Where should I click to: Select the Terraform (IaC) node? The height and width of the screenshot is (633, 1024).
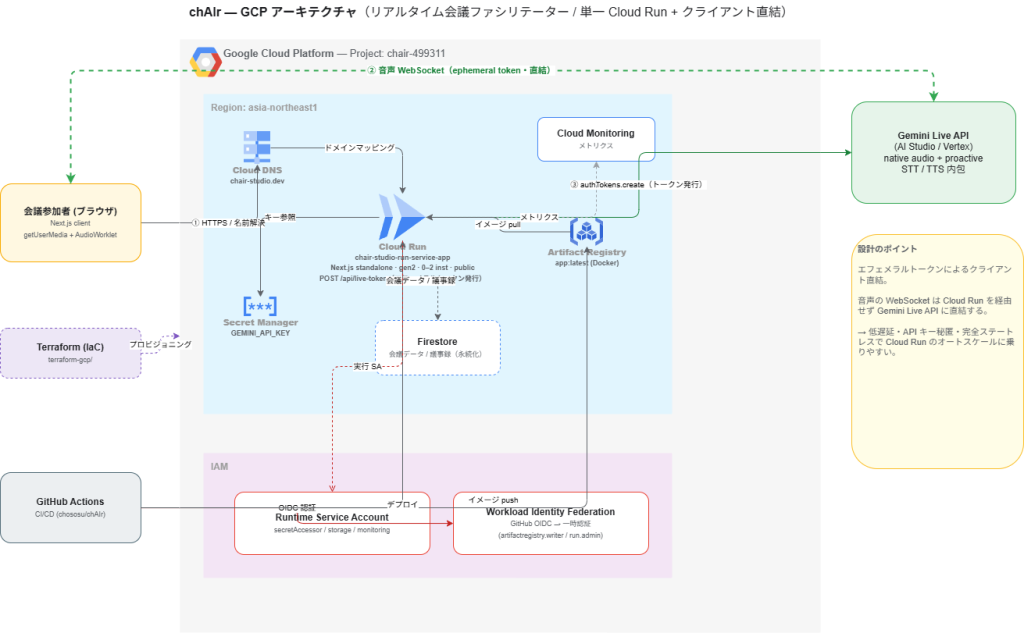pos(71,353)
